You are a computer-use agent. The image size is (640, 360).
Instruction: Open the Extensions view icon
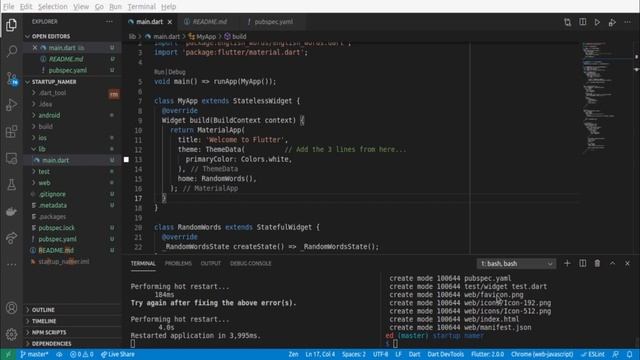point(11,131)
